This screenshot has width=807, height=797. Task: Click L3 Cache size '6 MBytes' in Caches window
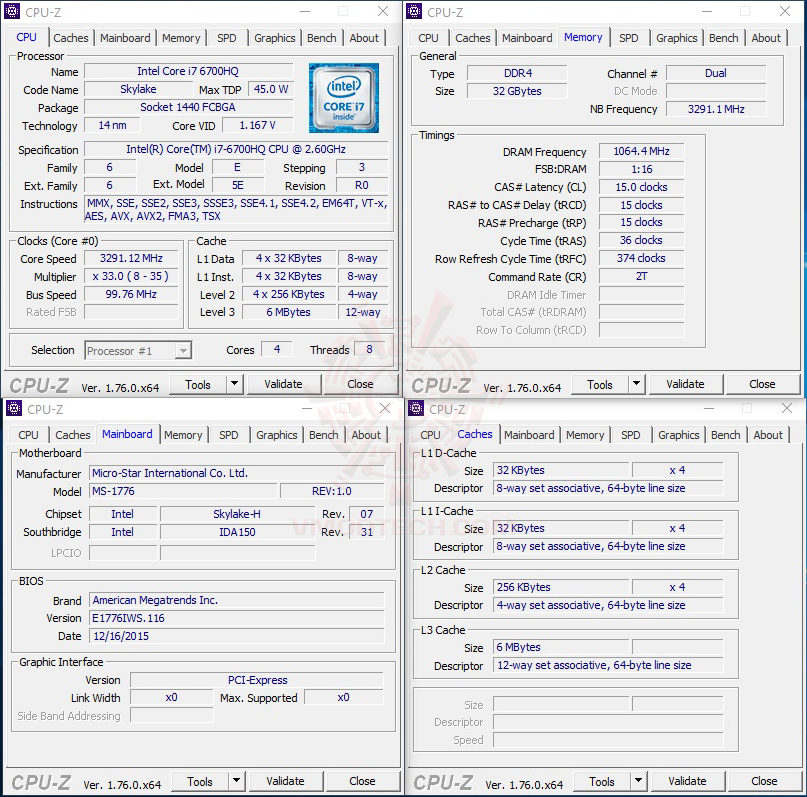click(x=562, y=647)
